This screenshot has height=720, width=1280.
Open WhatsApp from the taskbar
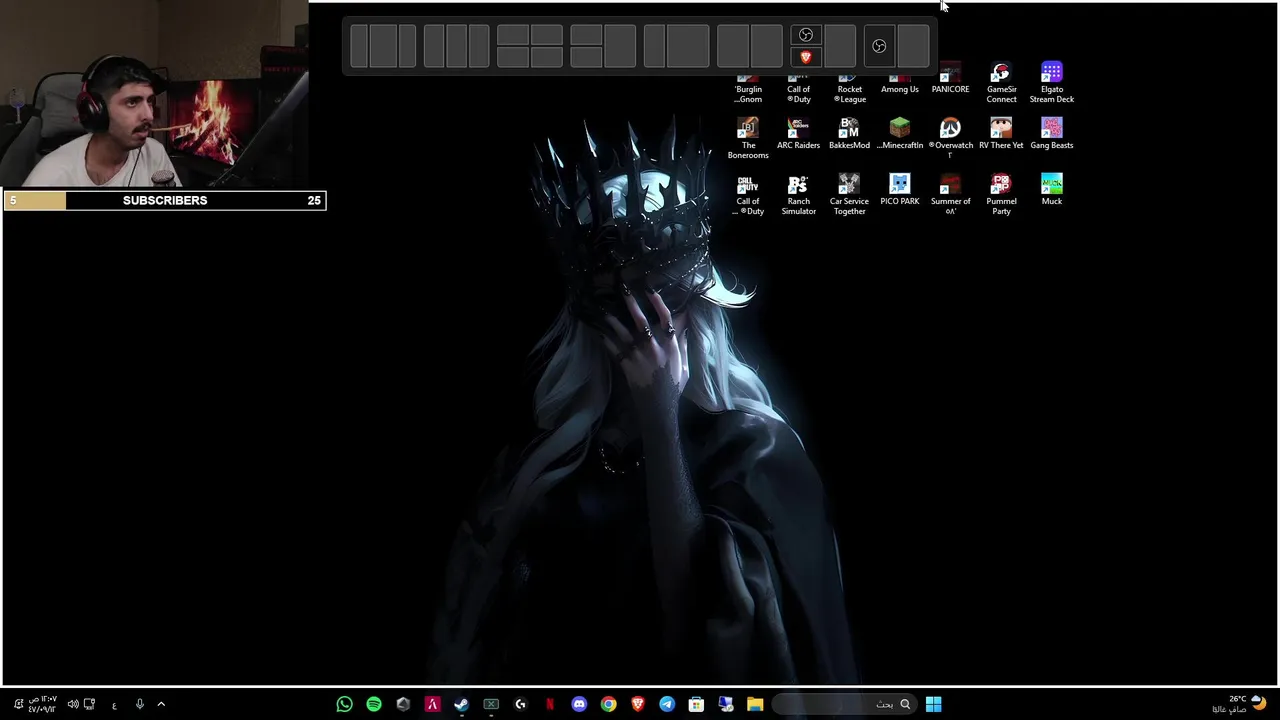pos(344,704)
